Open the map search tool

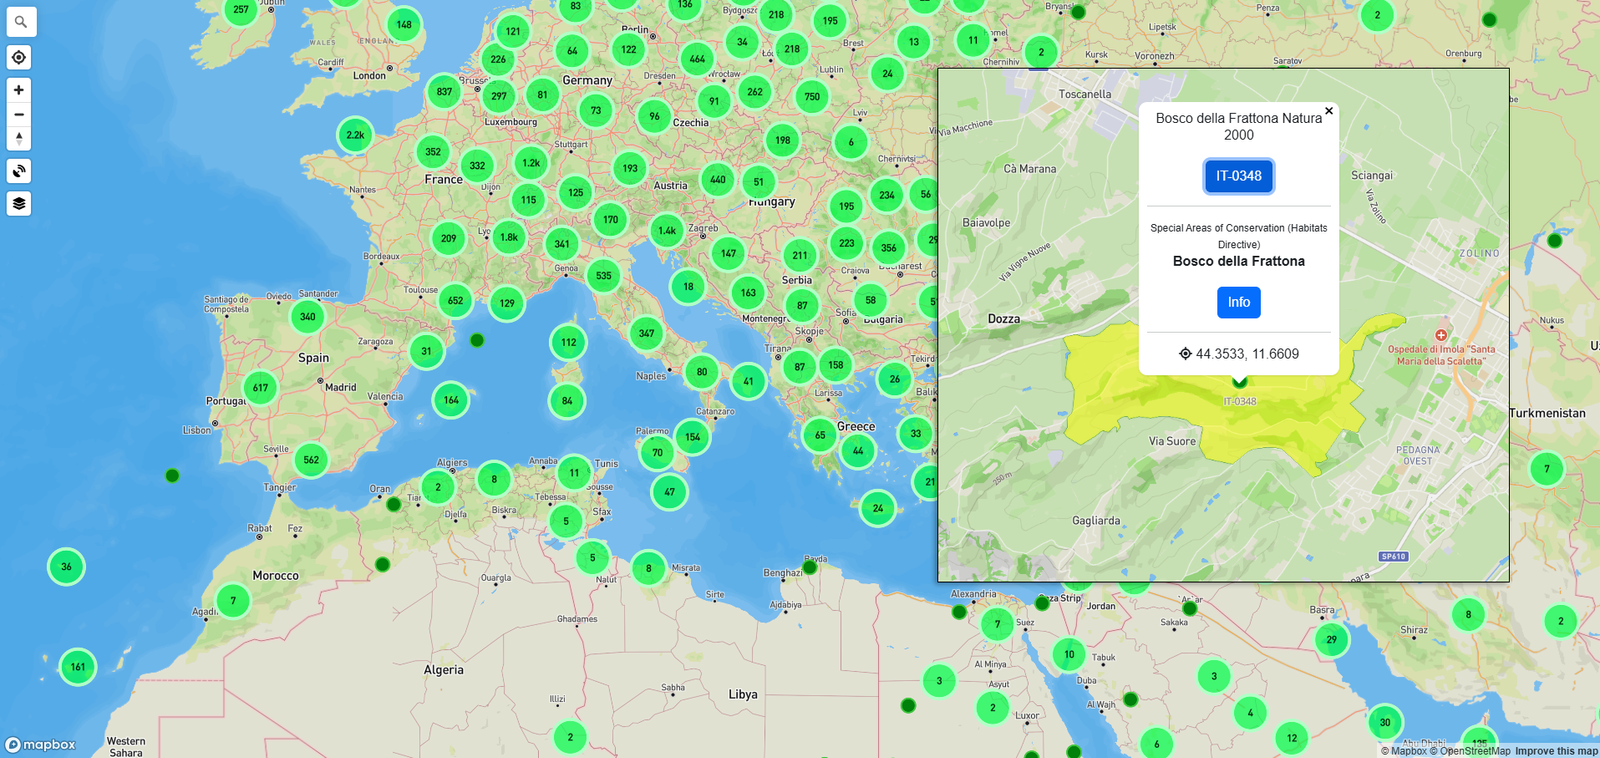point(20,22)
